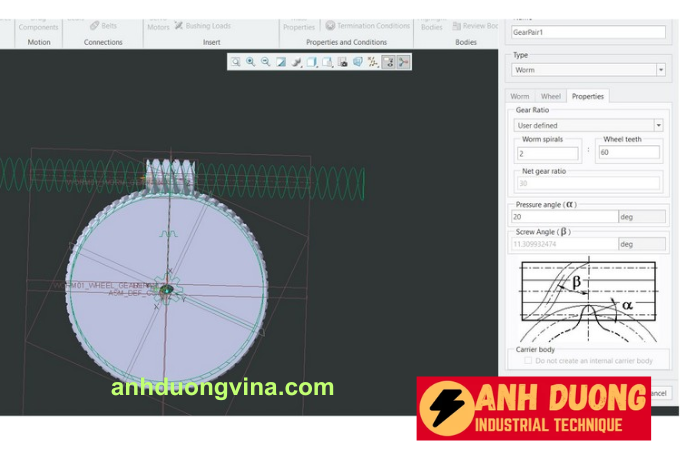Open the saved orientations box icon
The height and width of the screenshot is (454, 680).
(x=312, y=62)
